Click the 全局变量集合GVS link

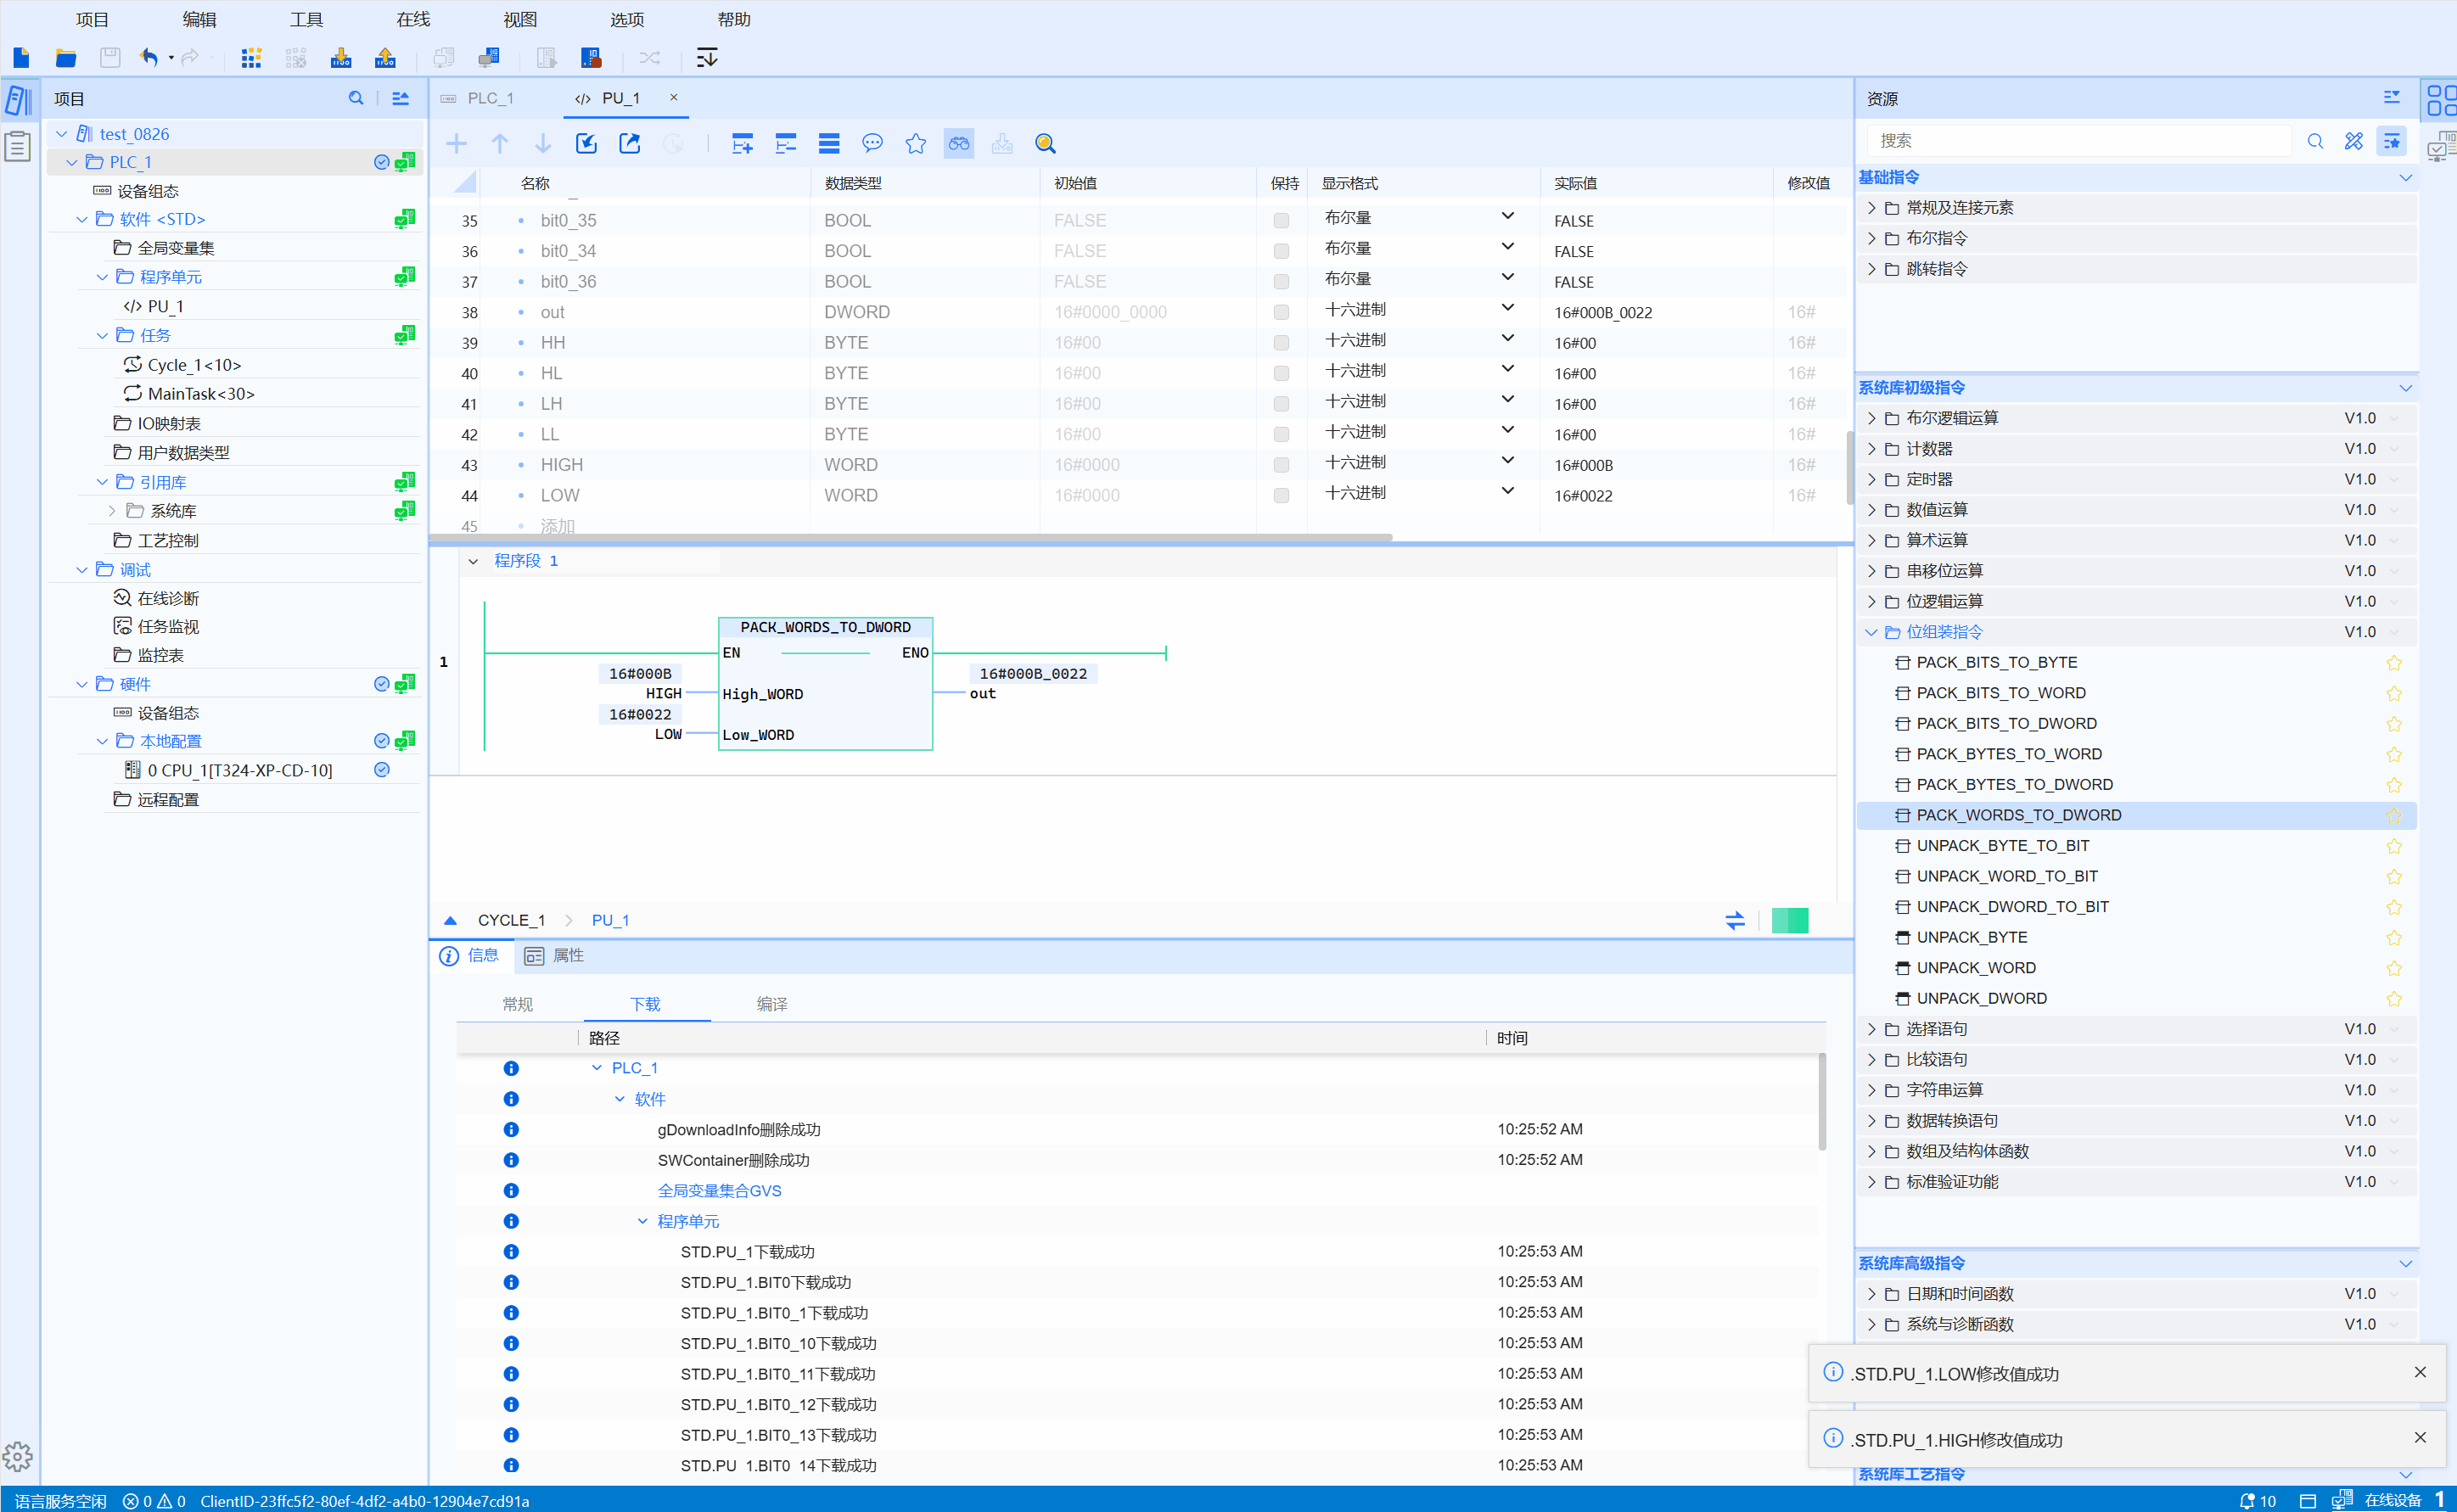point(719,1190)
